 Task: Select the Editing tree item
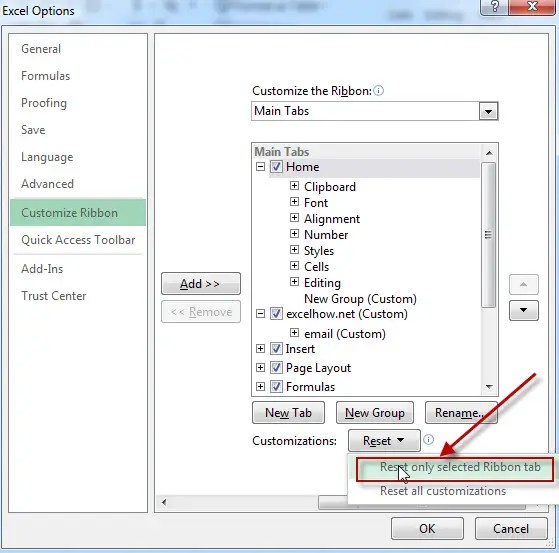(x=322, y=283)
